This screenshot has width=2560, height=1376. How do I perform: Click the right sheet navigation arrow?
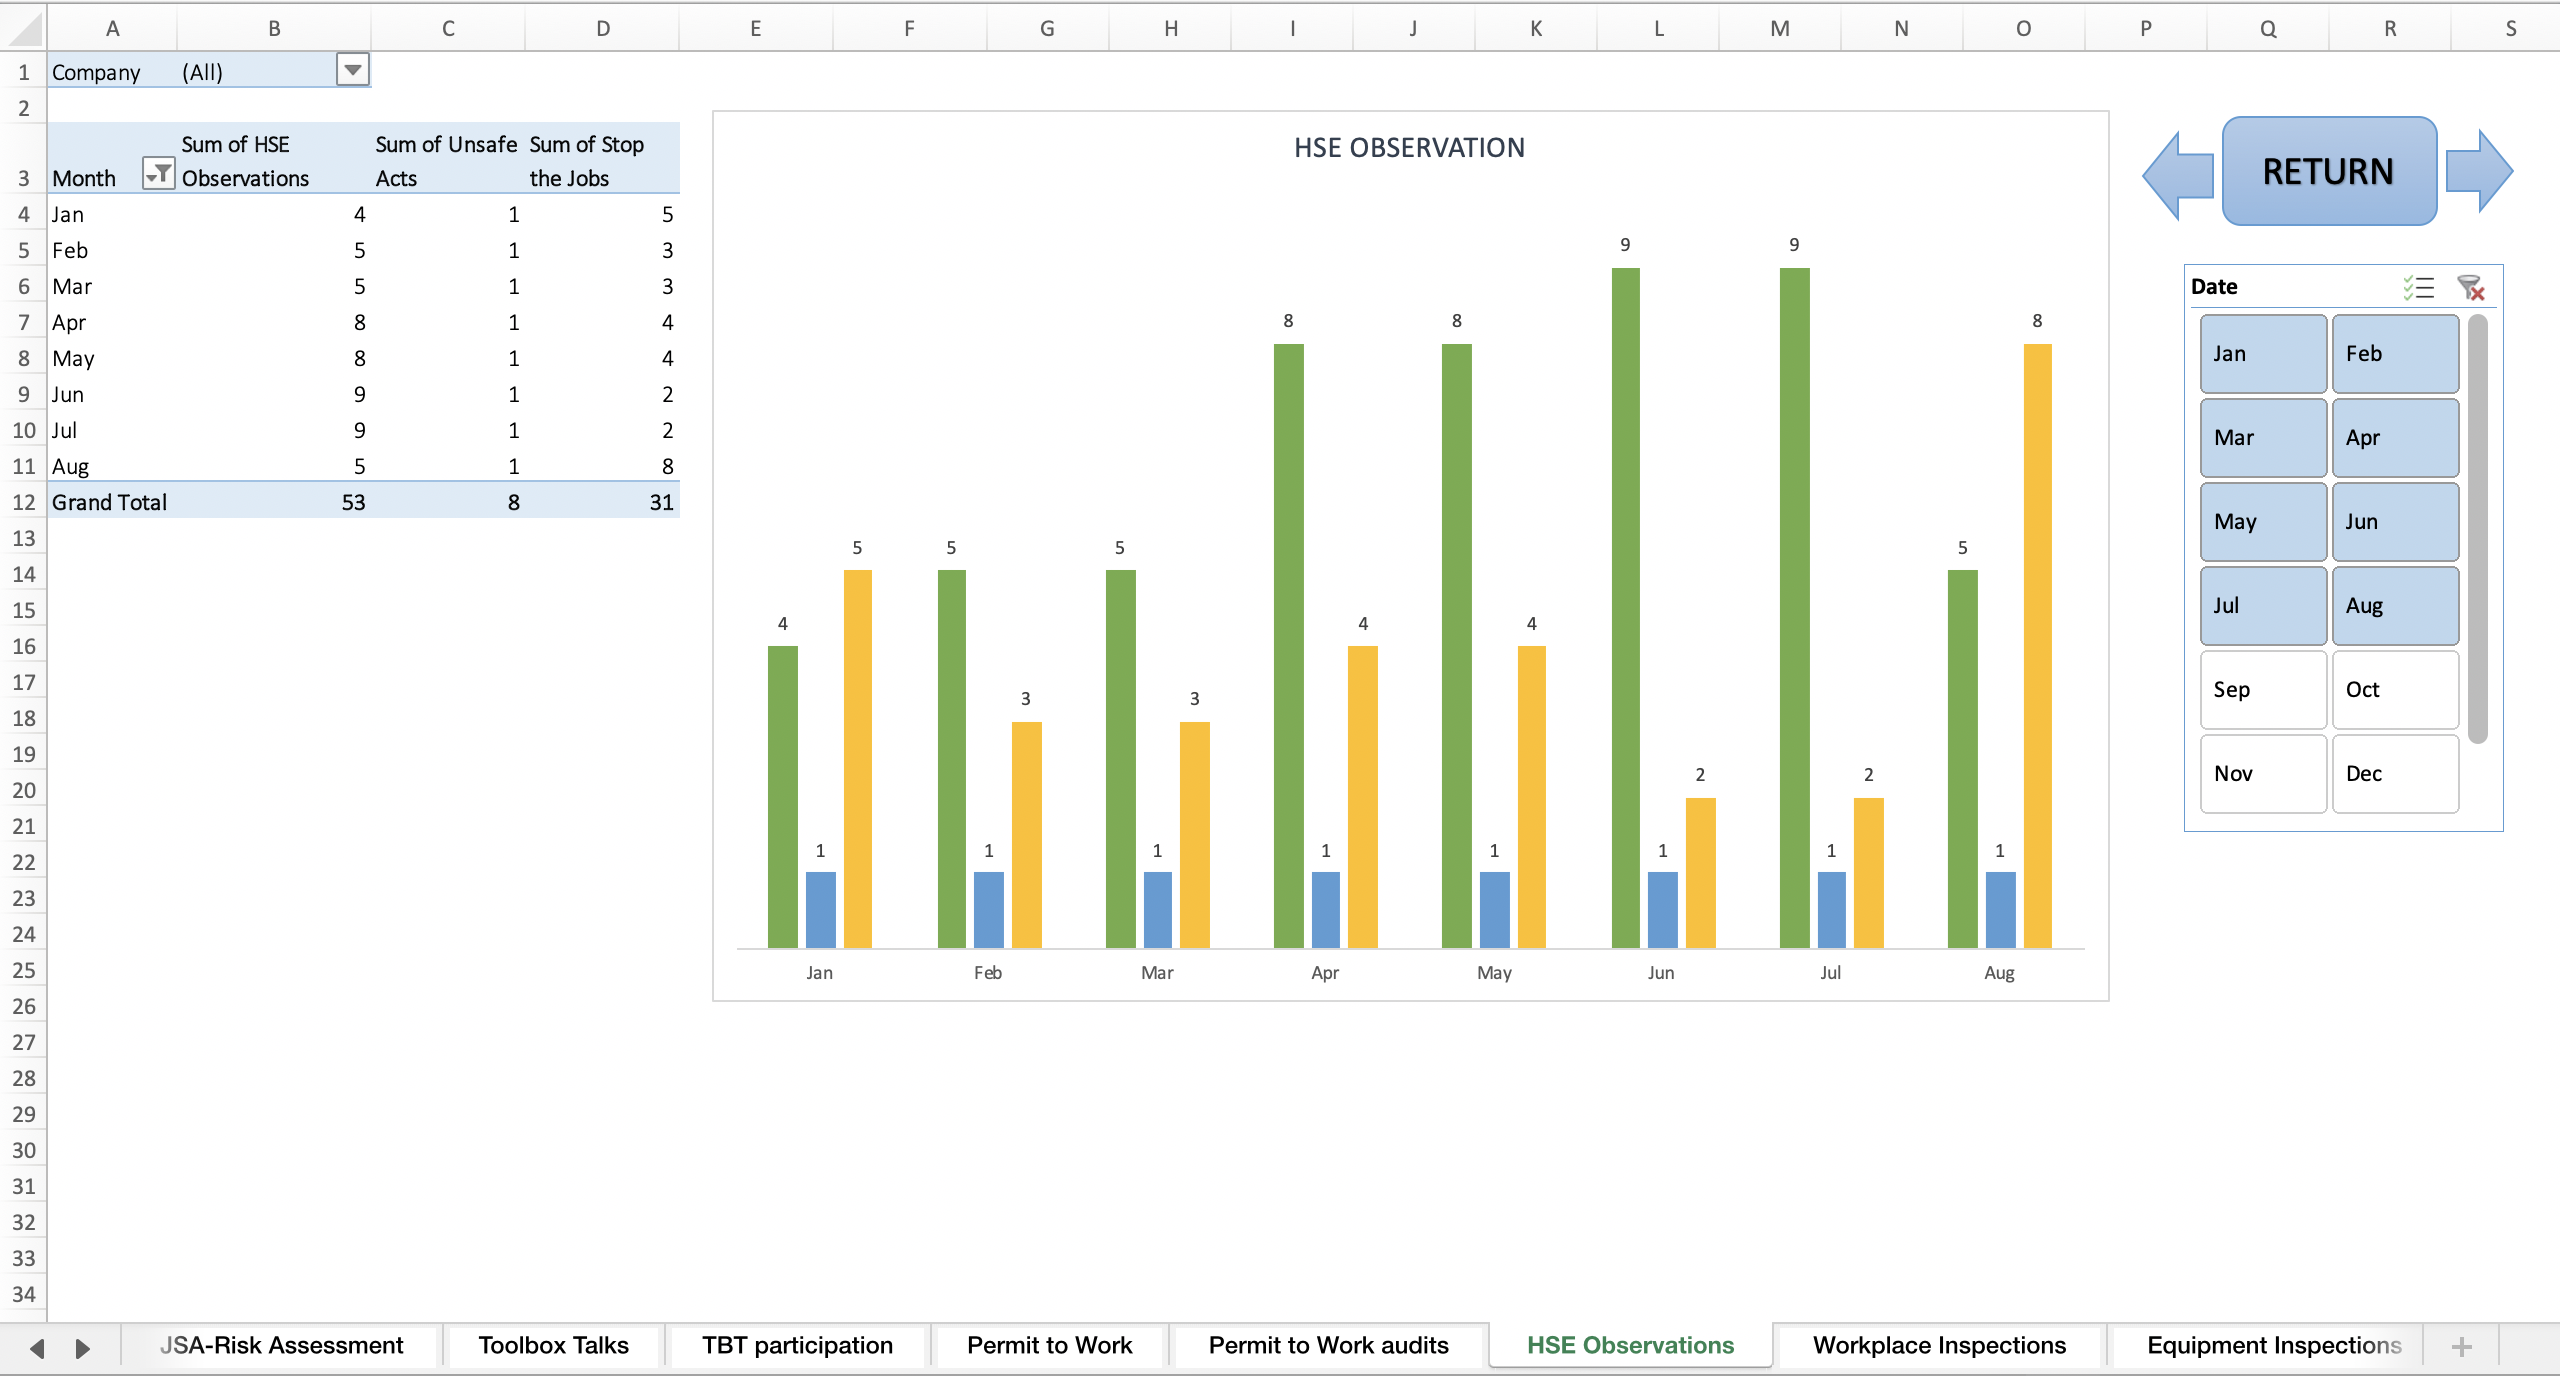click(82, 1345)
